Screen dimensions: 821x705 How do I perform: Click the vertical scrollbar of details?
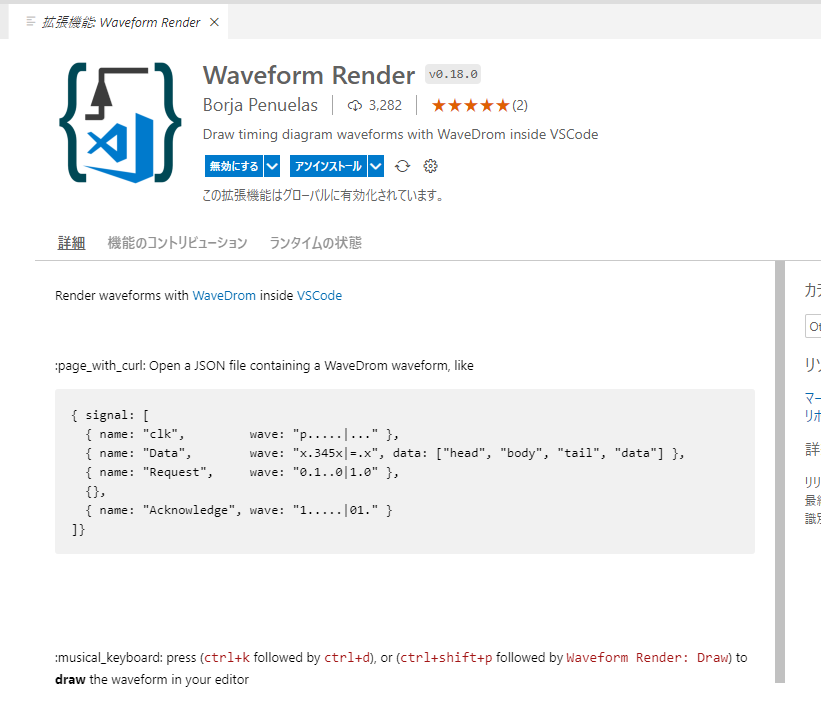(780, 471)
